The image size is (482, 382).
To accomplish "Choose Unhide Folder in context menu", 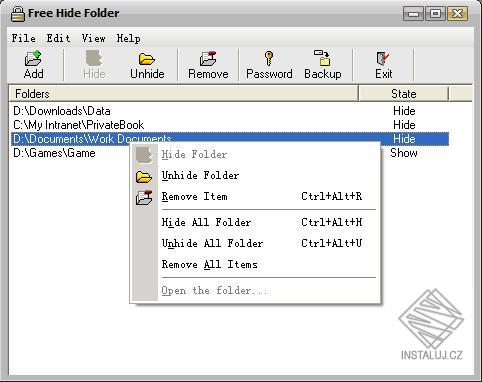I will pos(255,176).
